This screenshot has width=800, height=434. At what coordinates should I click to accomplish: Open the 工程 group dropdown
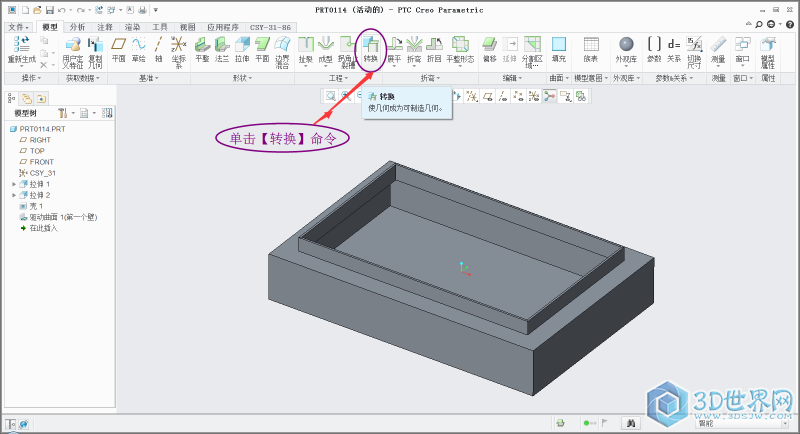(338, 78)
